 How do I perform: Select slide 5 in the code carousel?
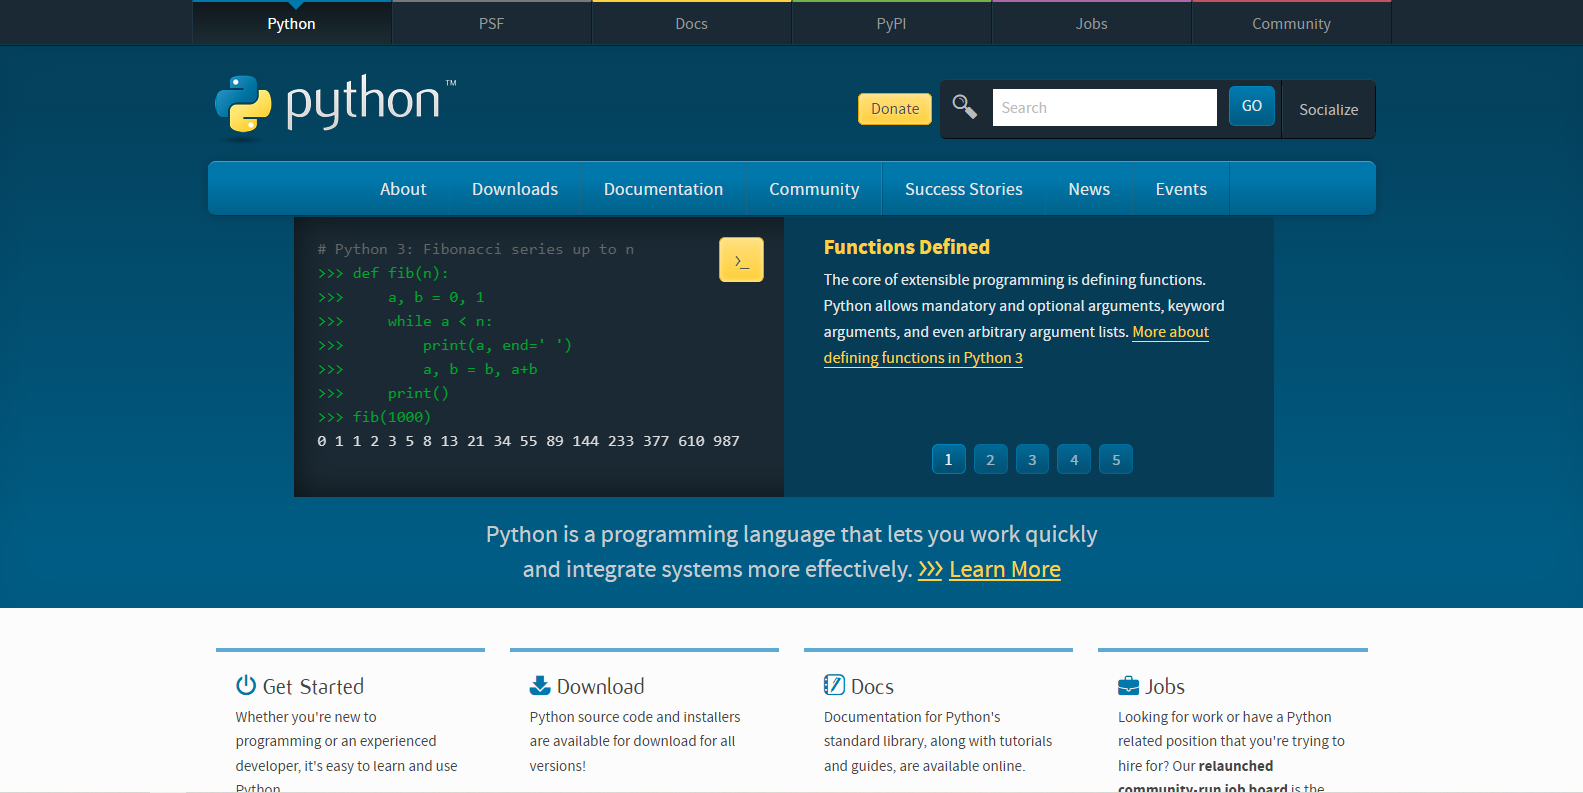[x=1116, y=459]
